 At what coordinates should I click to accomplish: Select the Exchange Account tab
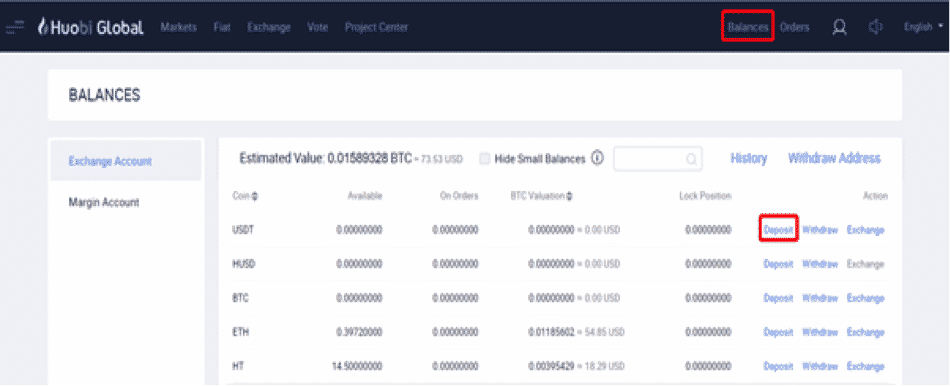coord(125,161)
